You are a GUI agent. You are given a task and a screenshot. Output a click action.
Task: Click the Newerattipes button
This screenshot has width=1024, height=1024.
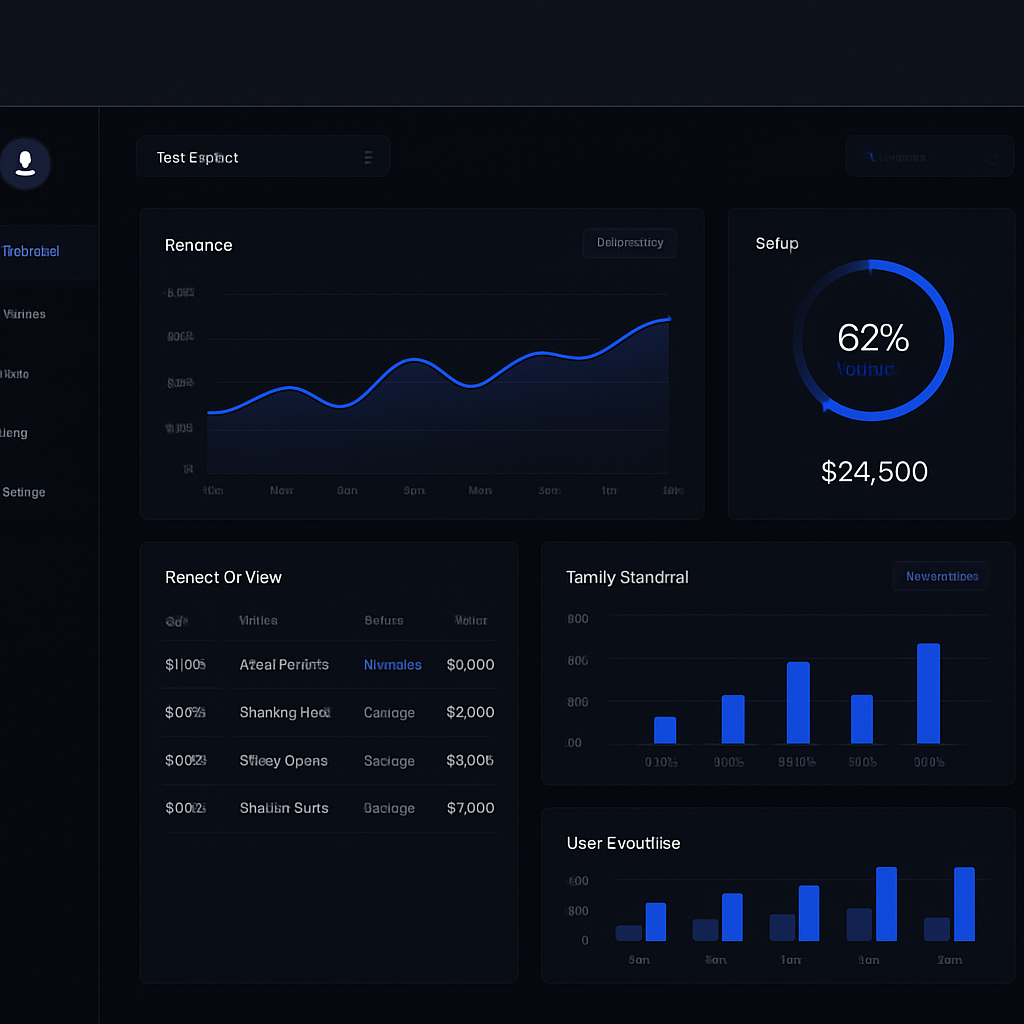pyautogui.click(x=941, y=576)
